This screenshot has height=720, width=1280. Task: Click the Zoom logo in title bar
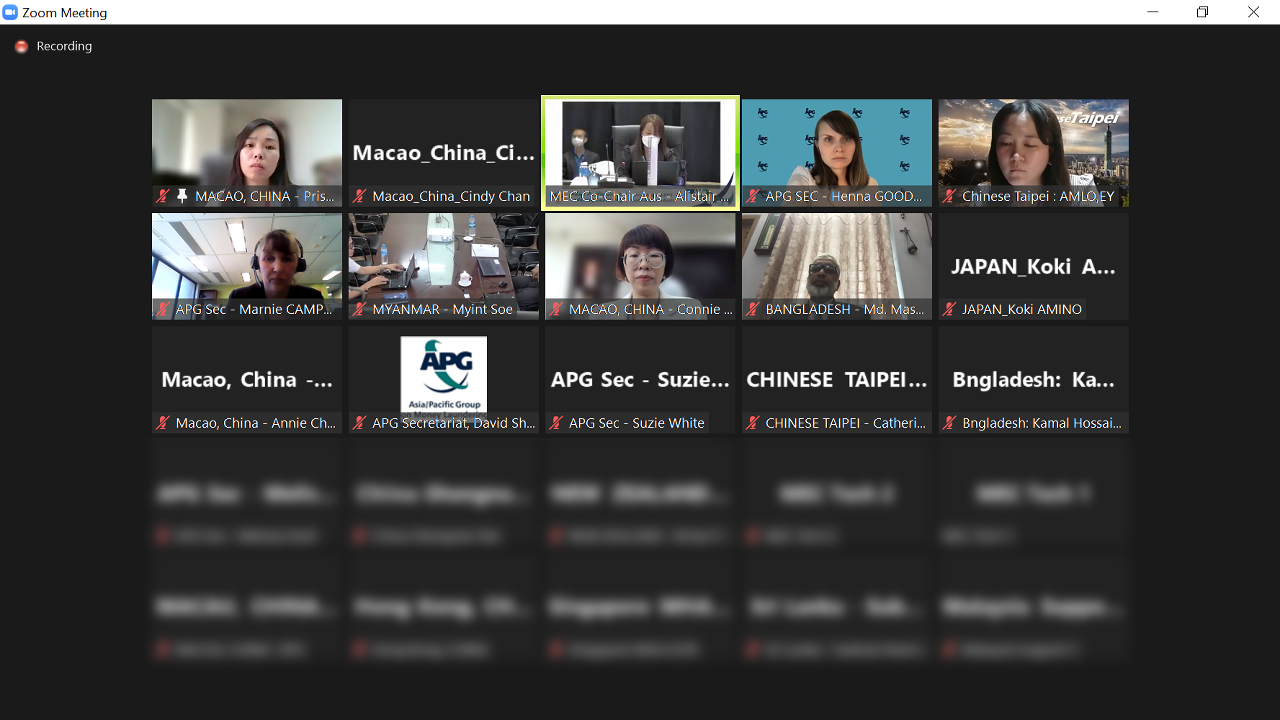[x=11, y=12]
